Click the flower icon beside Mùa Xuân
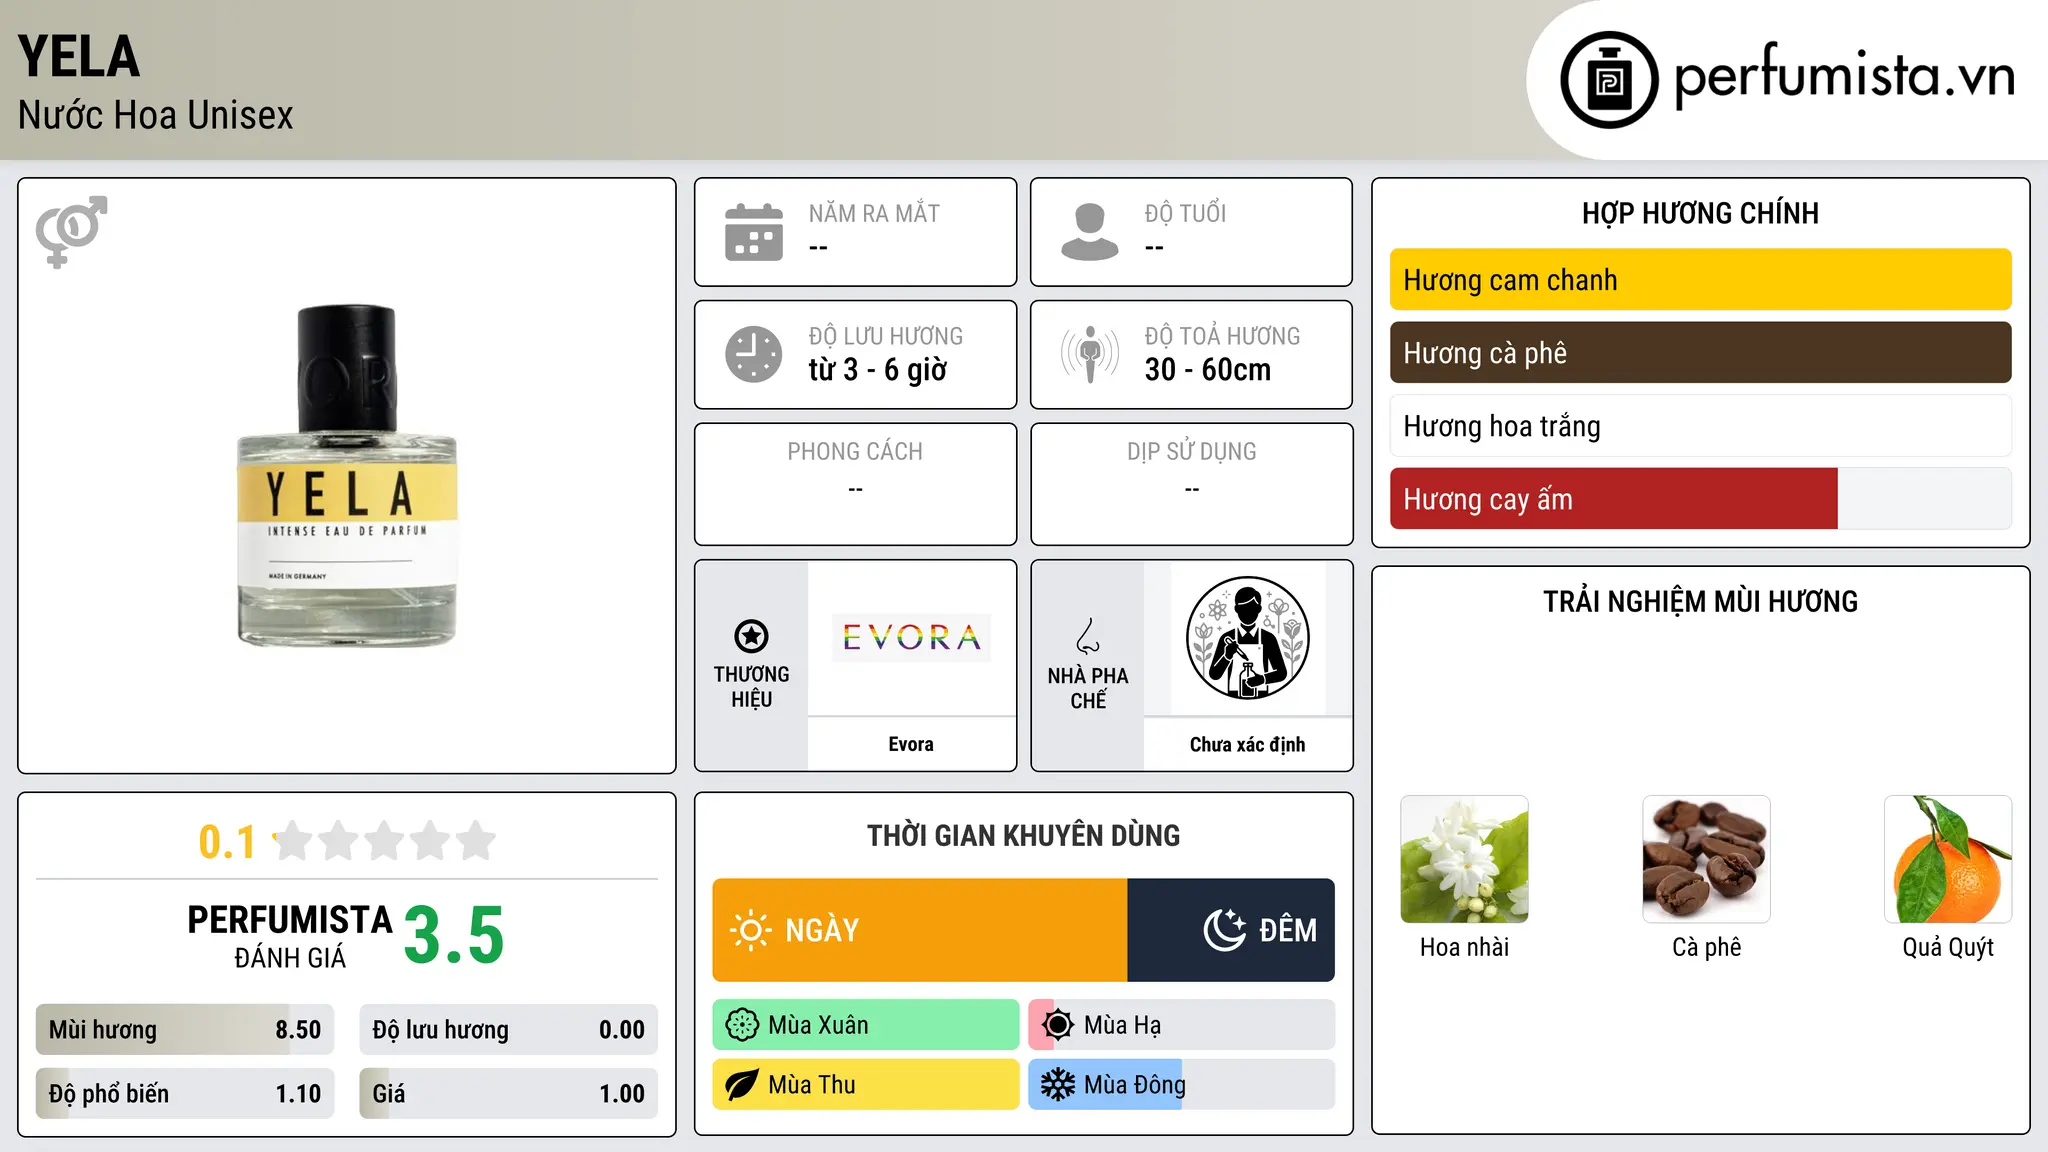 [x=742, y=1025]
